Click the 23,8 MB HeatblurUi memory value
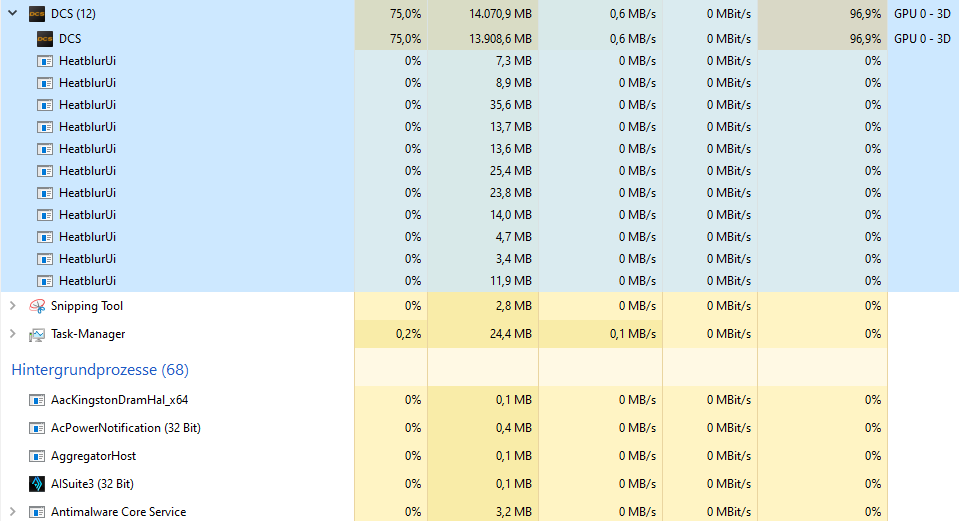The width and height of the screenshot is (959, 521). pyautogui.click(x=511, y=193)
